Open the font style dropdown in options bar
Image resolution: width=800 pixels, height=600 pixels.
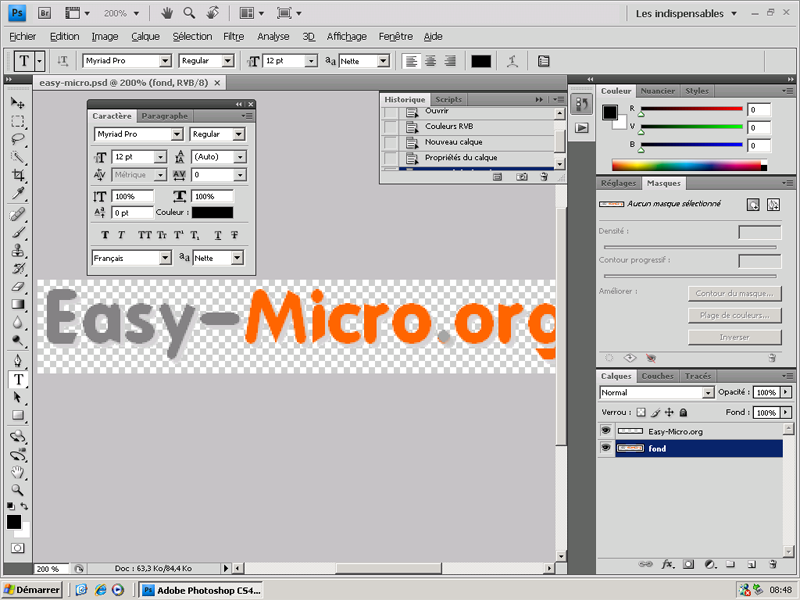pos(228,61)
